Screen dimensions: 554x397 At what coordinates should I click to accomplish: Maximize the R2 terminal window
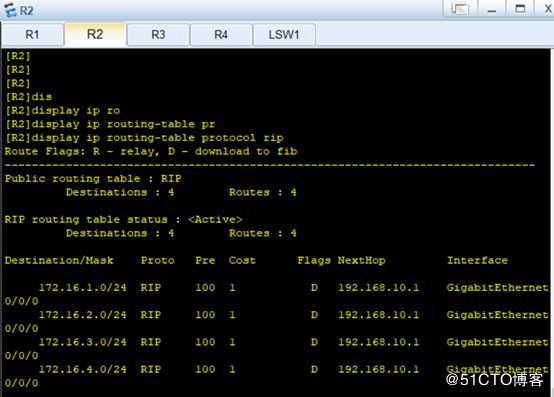(520, 8)
